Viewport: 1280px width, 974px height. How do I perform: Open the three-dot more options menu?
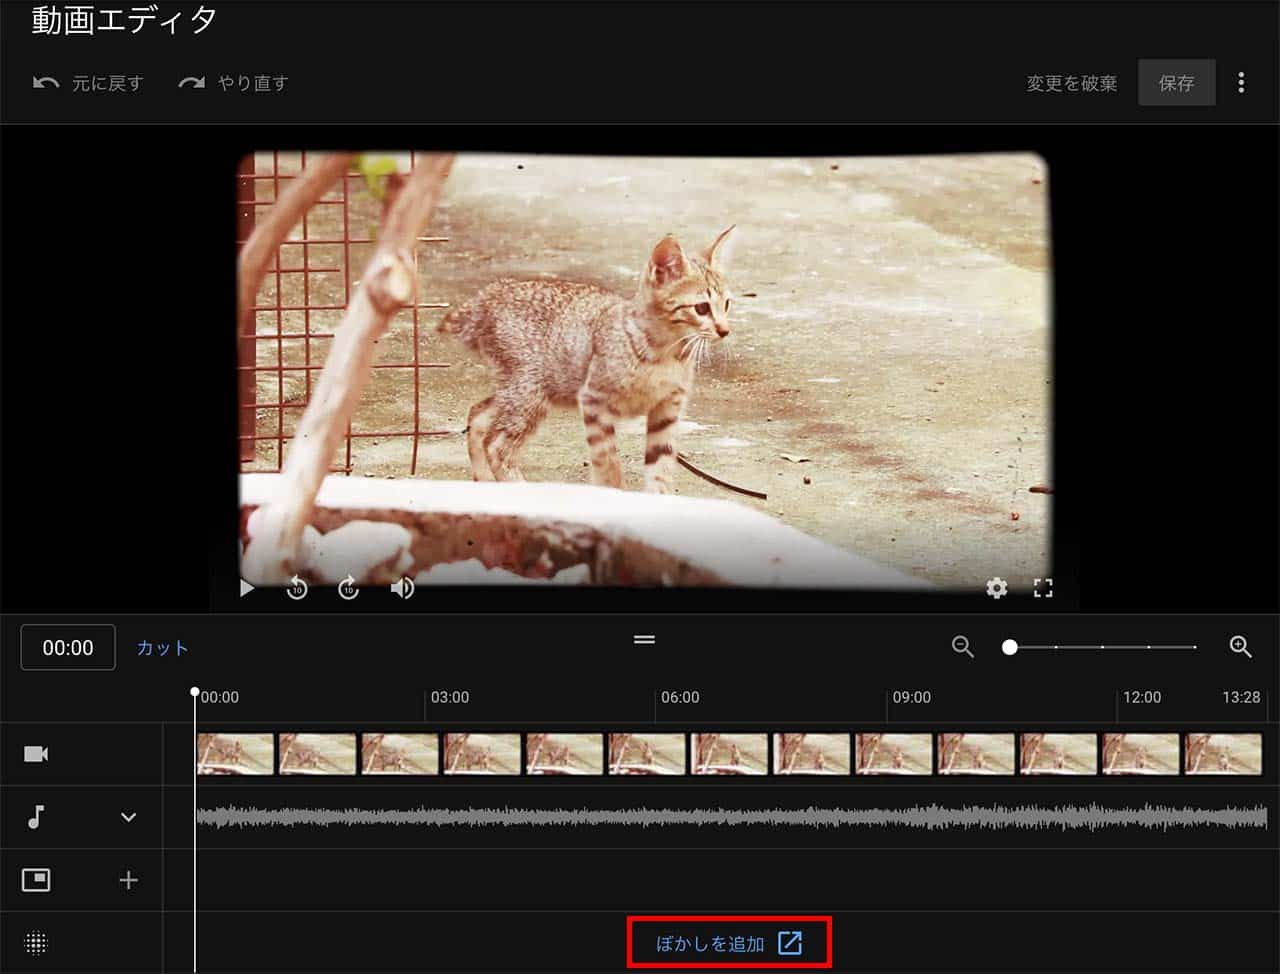point(1241,83)
